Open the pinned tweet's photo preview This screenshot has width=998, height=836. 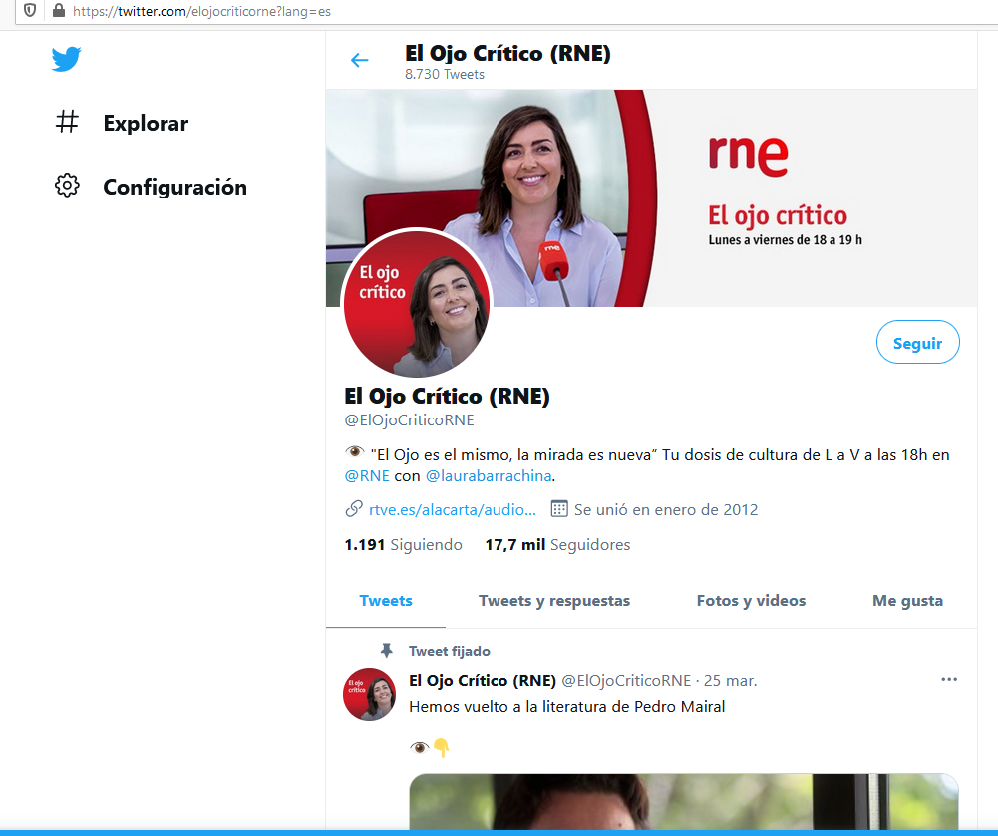[x=684, y=801]
